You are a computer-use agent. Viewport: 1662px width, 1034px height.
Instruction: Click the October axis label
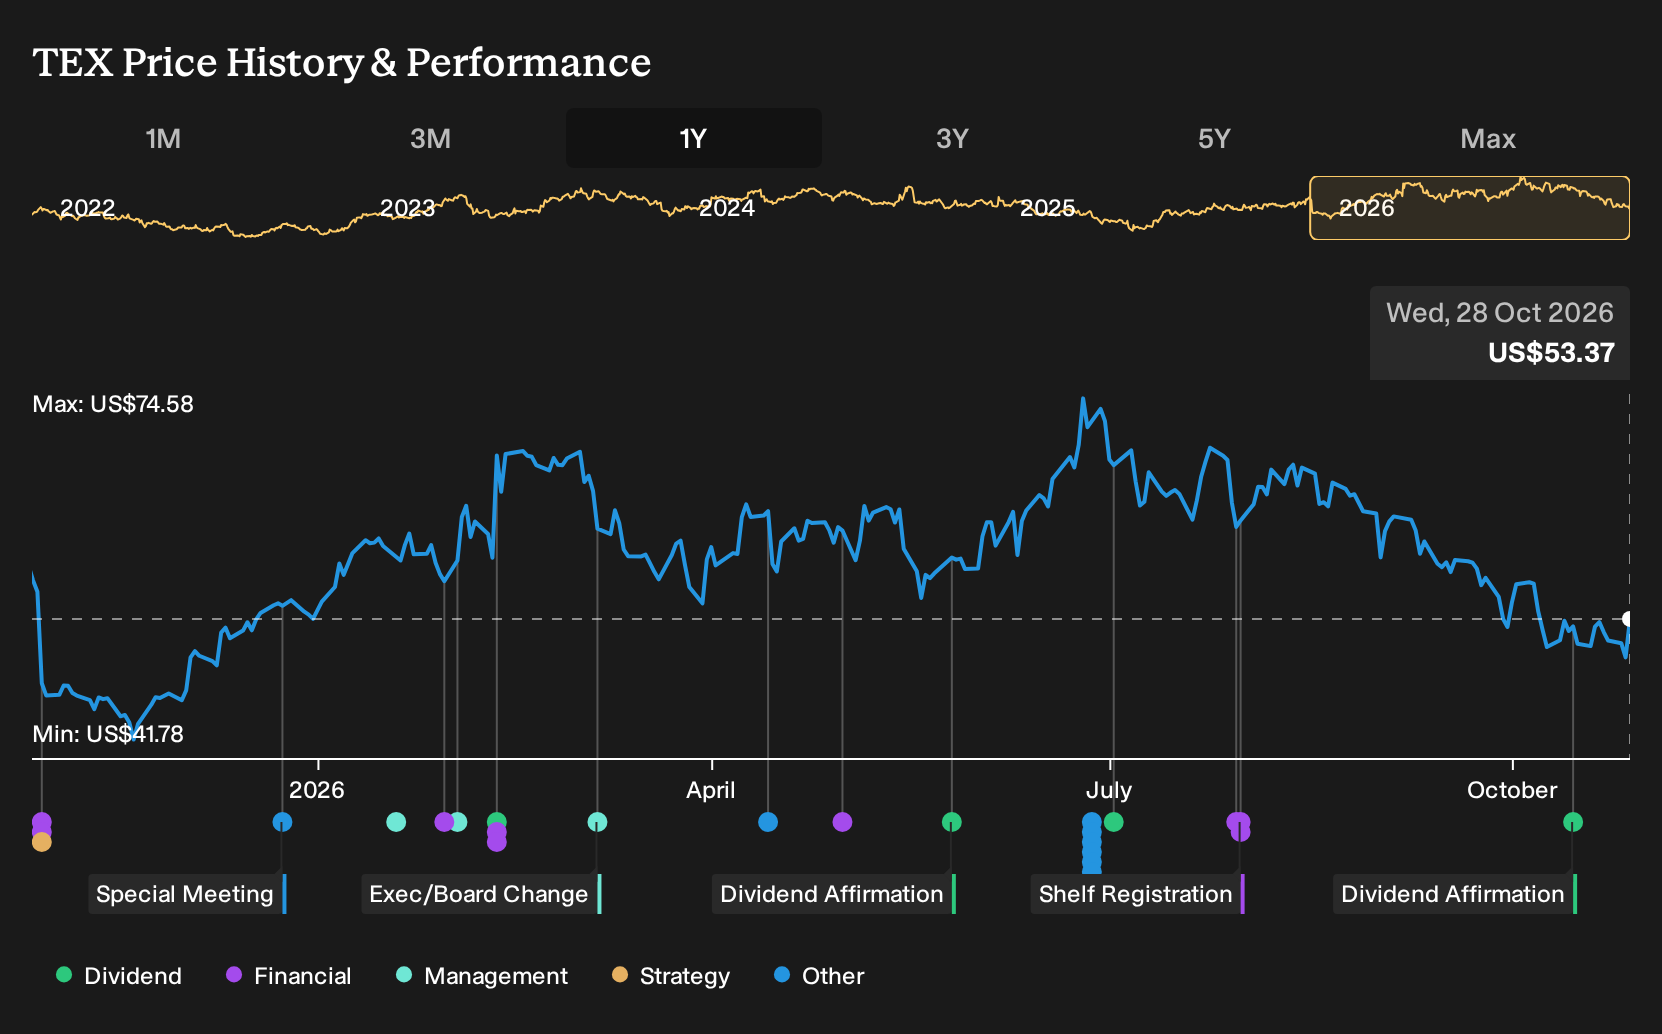tap(1512, 790)
